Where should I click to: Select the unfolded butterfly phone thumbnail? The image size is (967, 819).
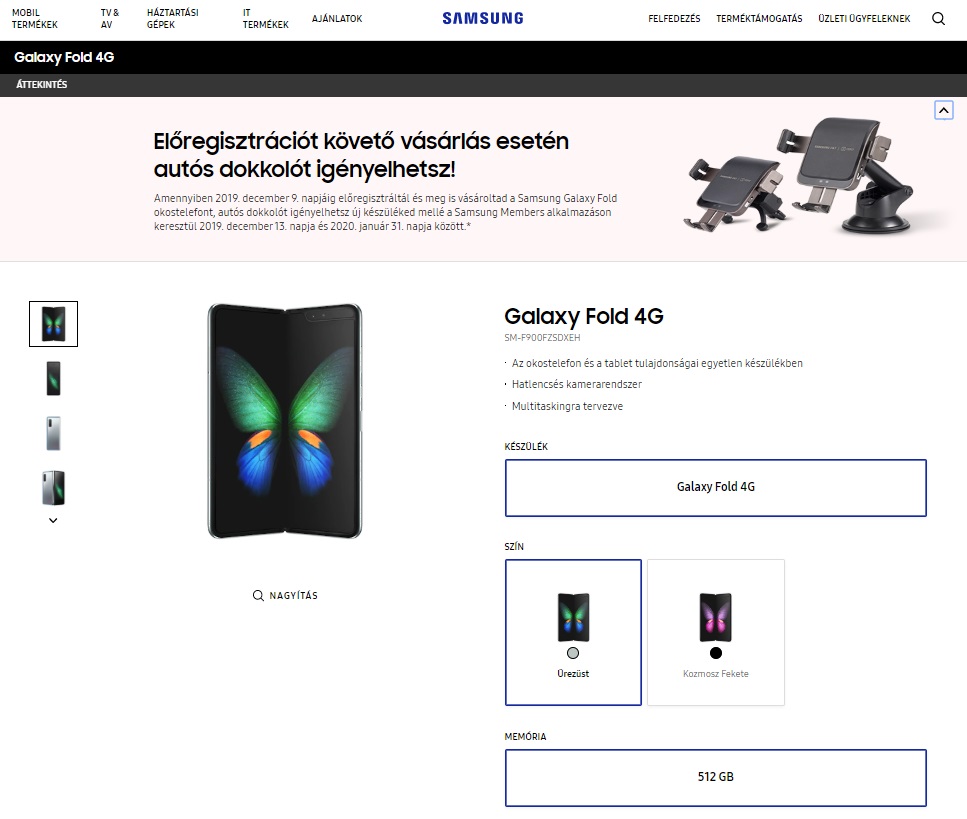coord(53,324)
